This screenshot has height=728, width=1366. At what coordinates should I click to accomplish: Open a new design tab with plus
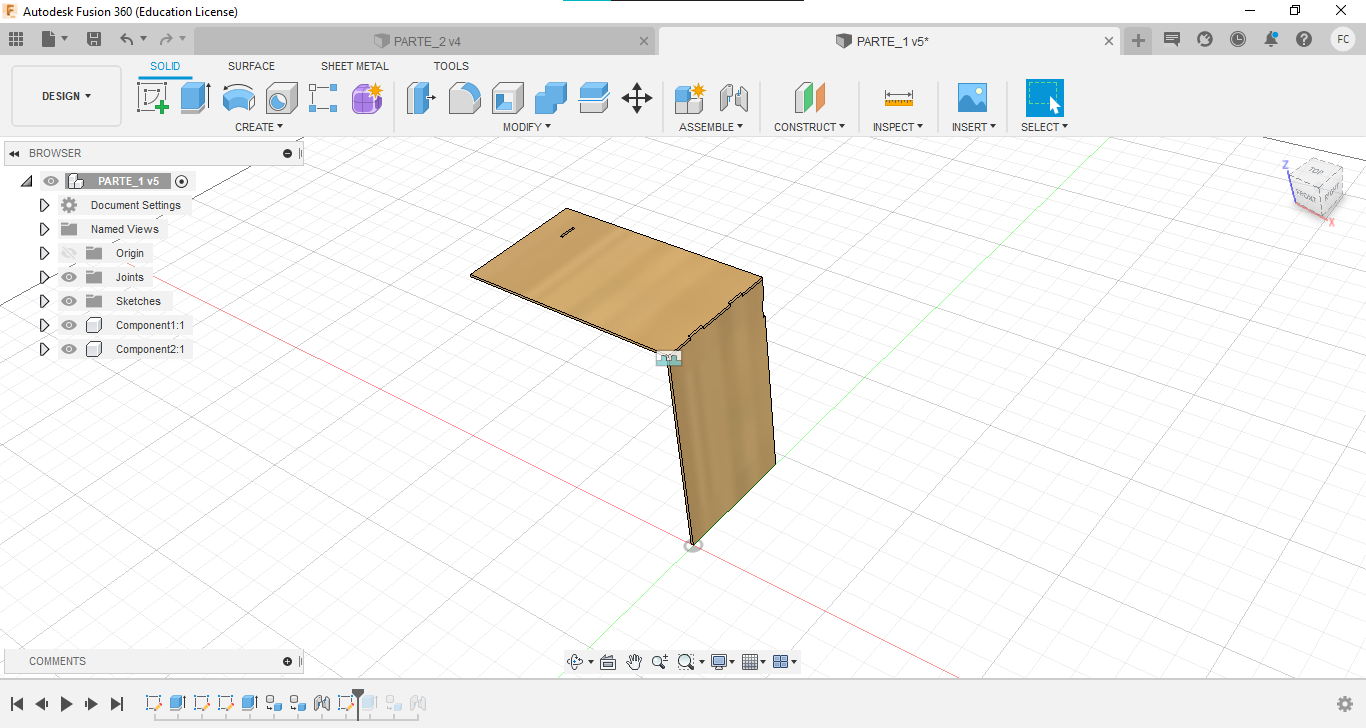tap(1138, 40)
